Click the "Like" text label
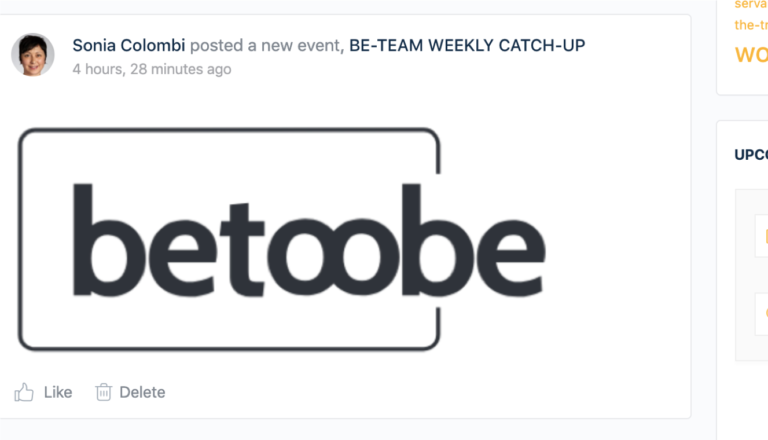 (x=58, y=392)
